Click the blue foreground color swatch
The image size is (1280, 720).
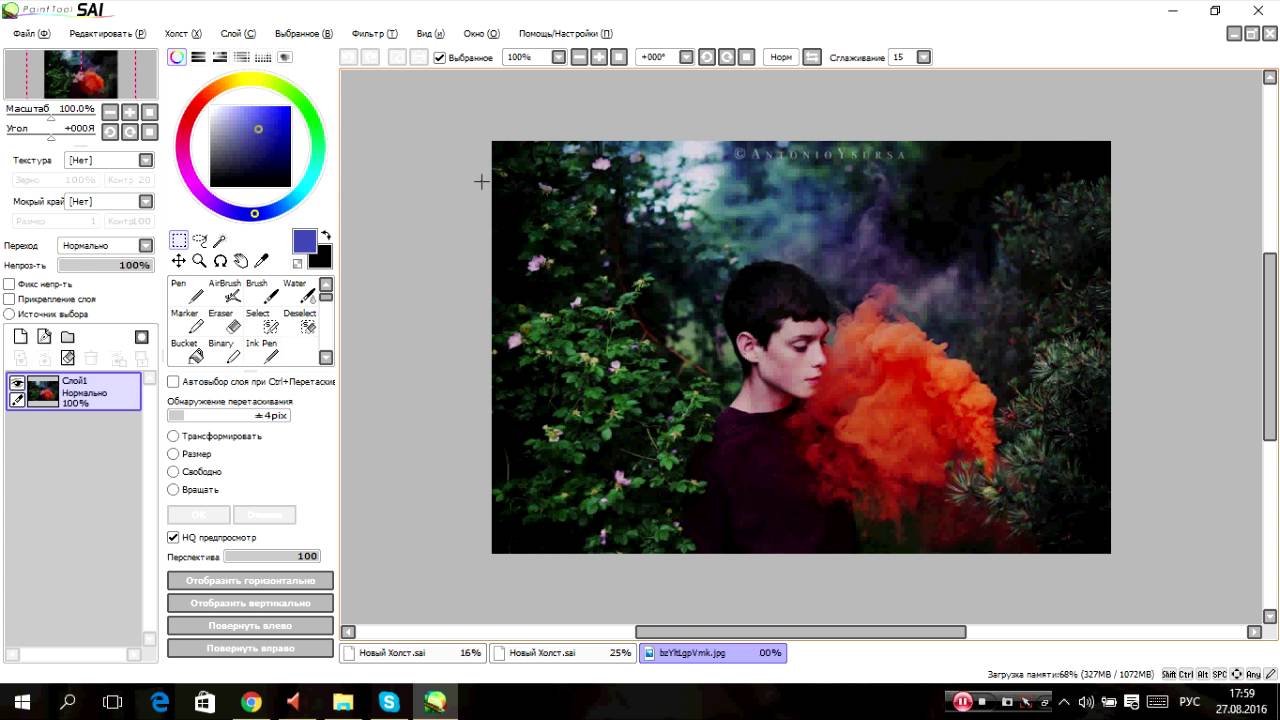point(304,241)
